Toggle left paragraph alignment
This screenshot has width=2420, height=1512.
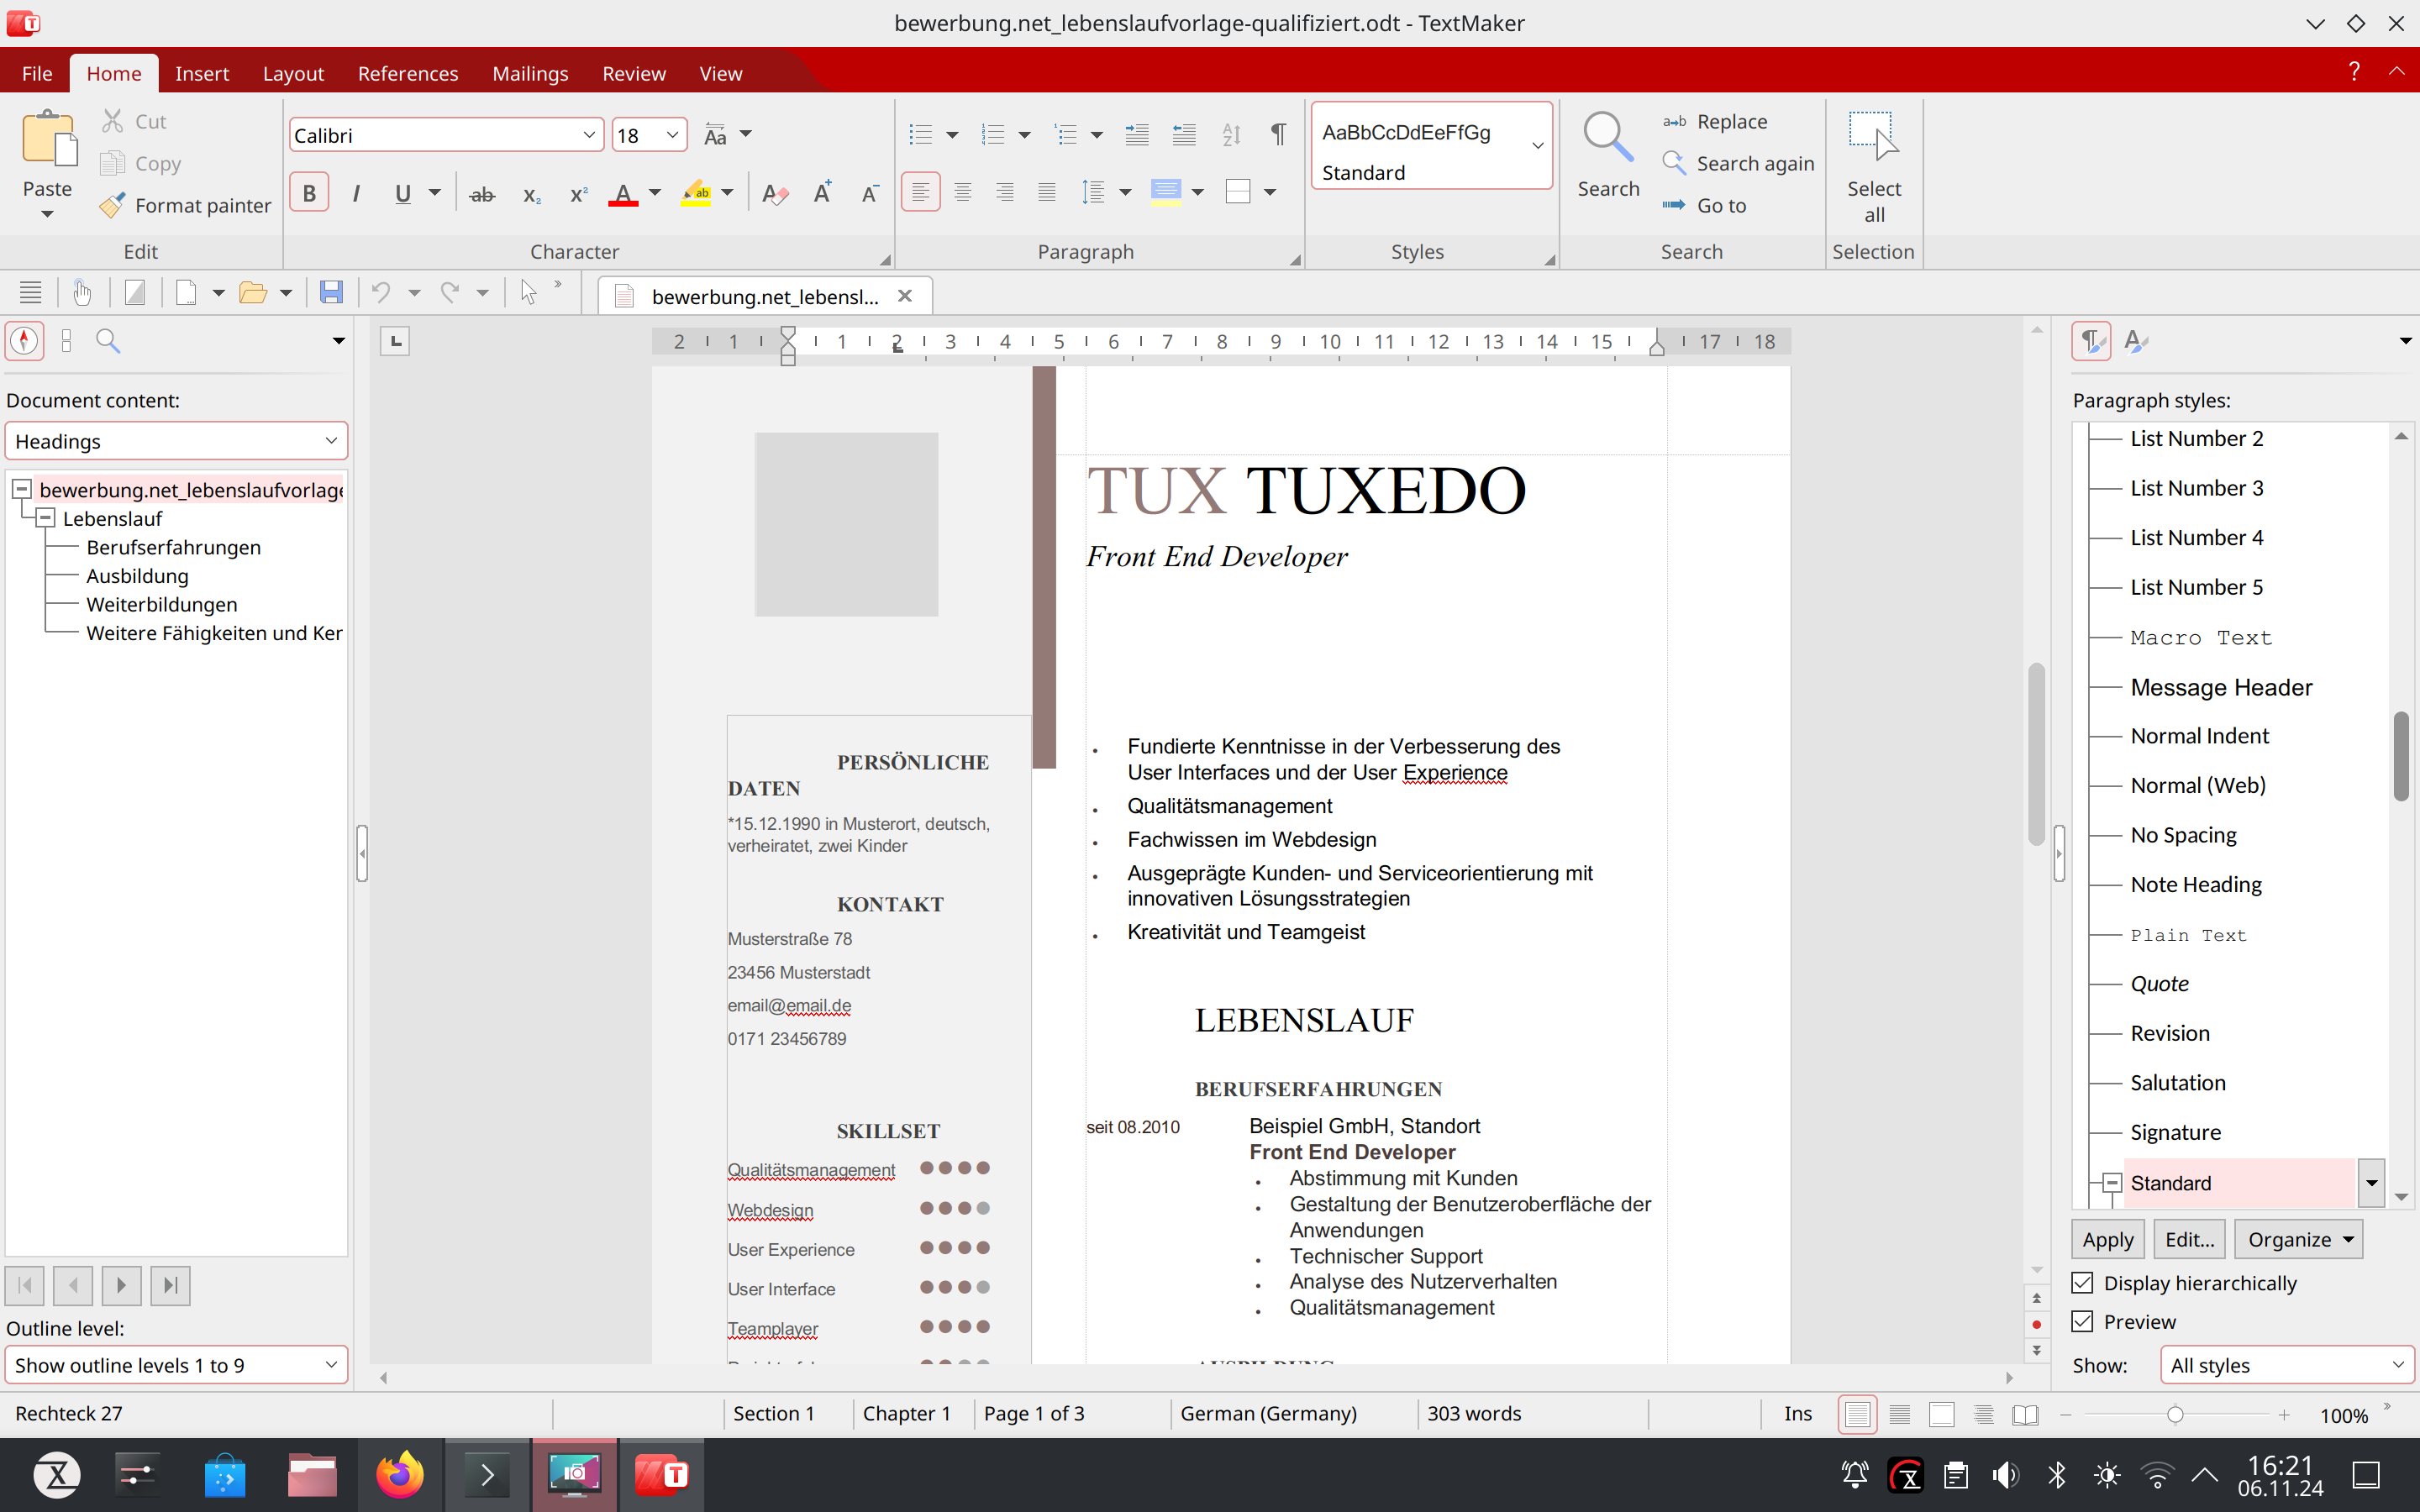(920, 192)
